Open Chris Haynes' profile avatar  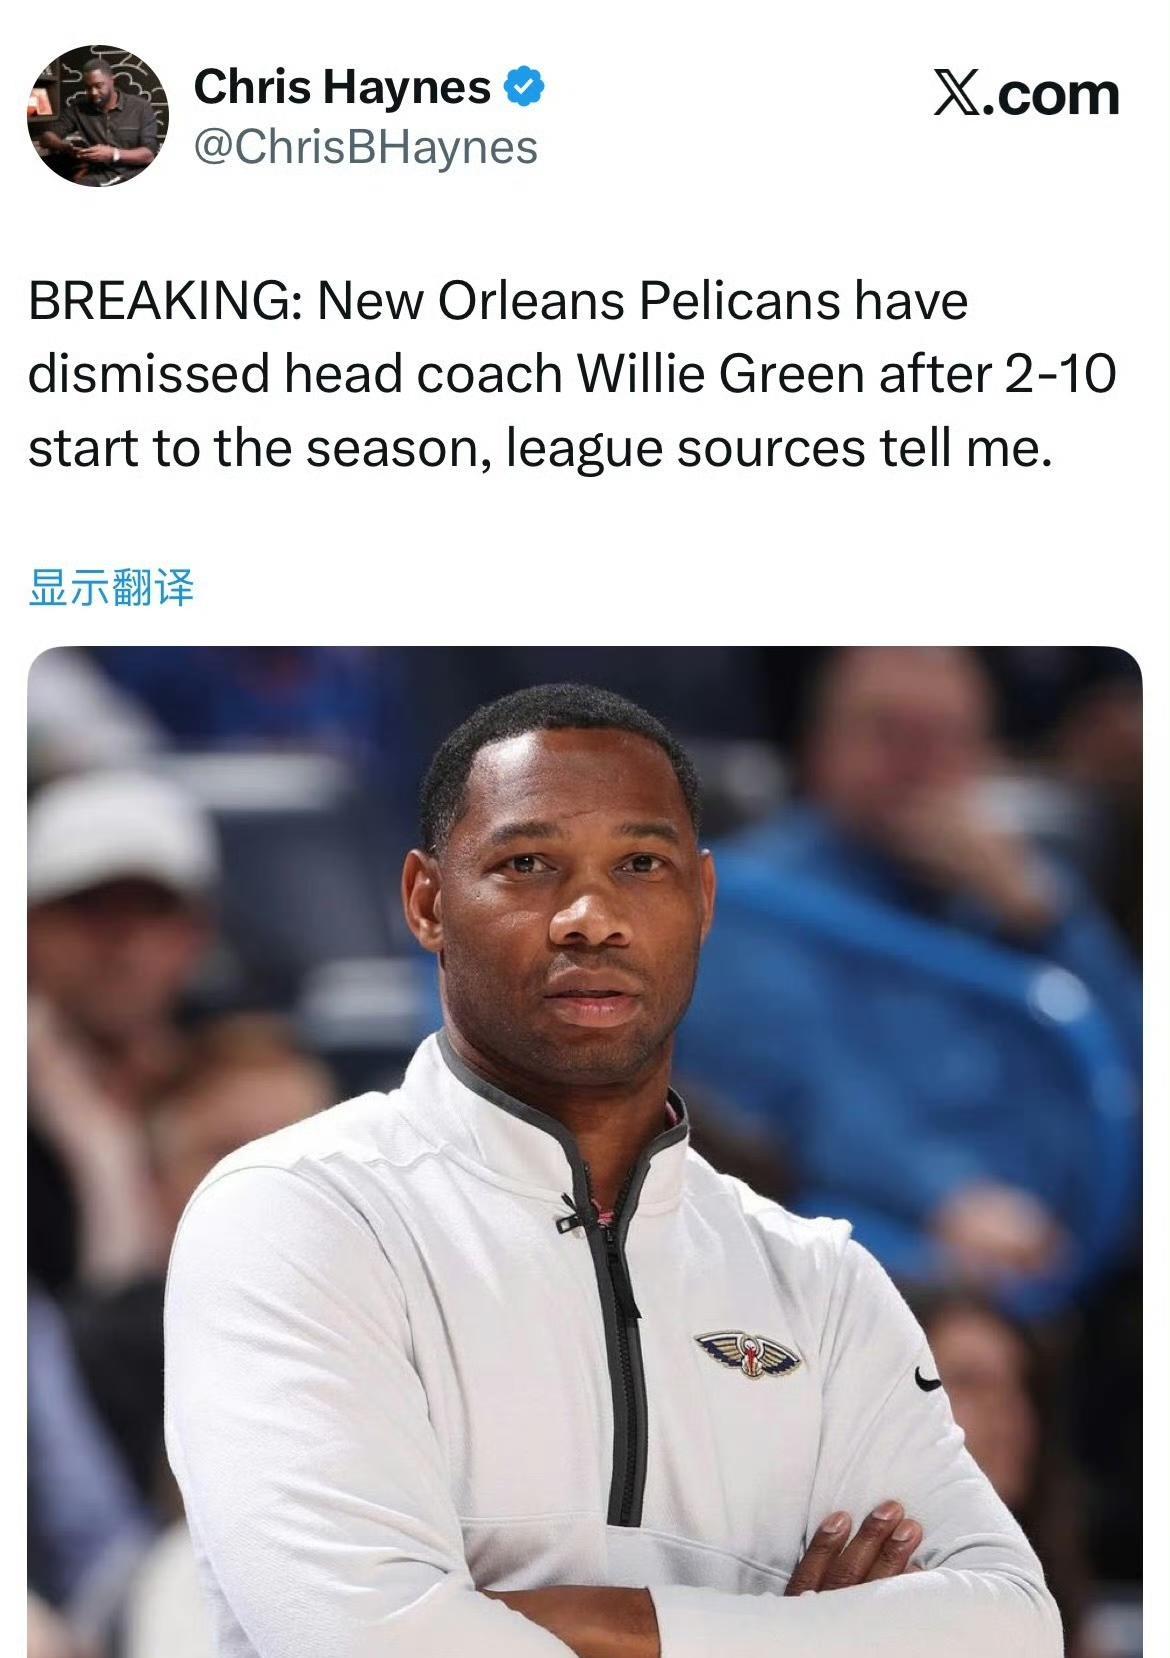pyautogui.click(x=98, y=116)
